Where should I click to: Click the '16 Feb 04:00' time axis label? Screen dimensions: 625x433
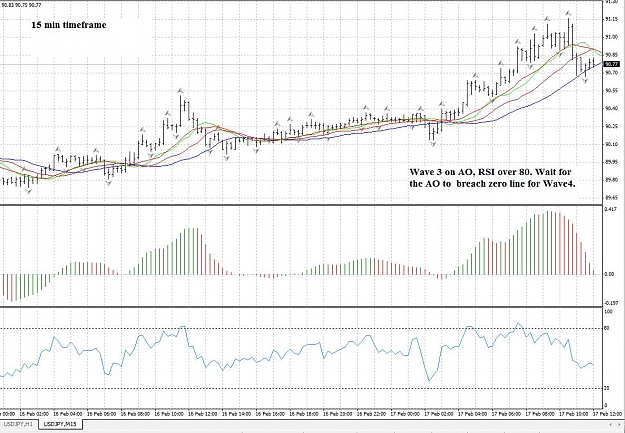click(x=67, y=414)
